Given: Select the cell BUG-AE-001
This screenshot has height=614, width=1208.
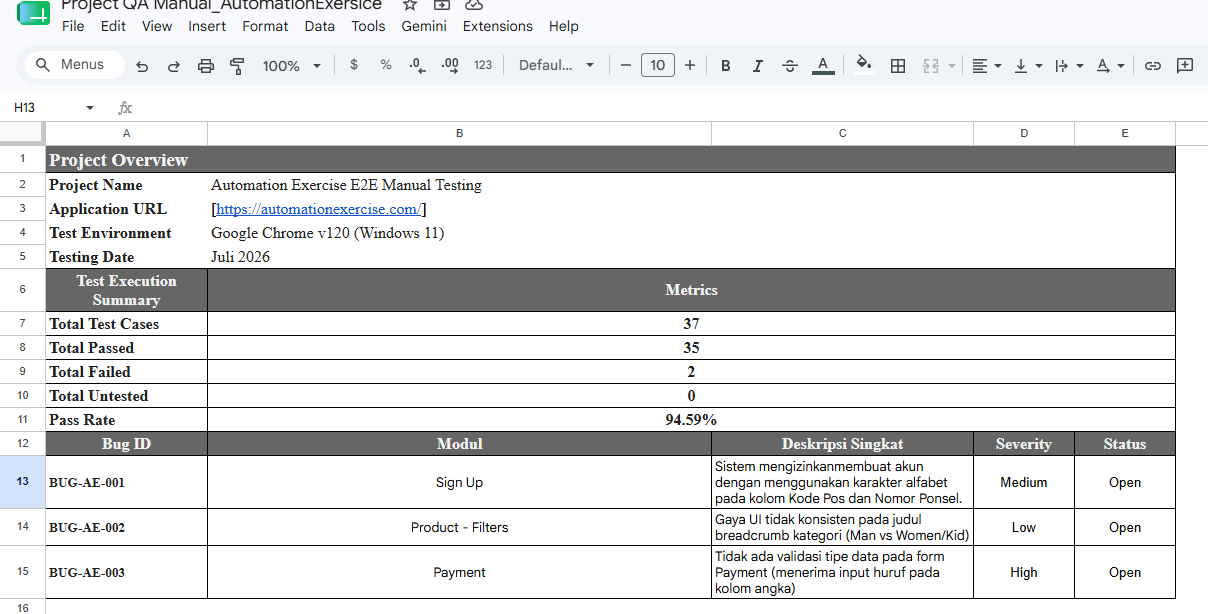Looking at the screenshot, I should (x=126, y=482).
